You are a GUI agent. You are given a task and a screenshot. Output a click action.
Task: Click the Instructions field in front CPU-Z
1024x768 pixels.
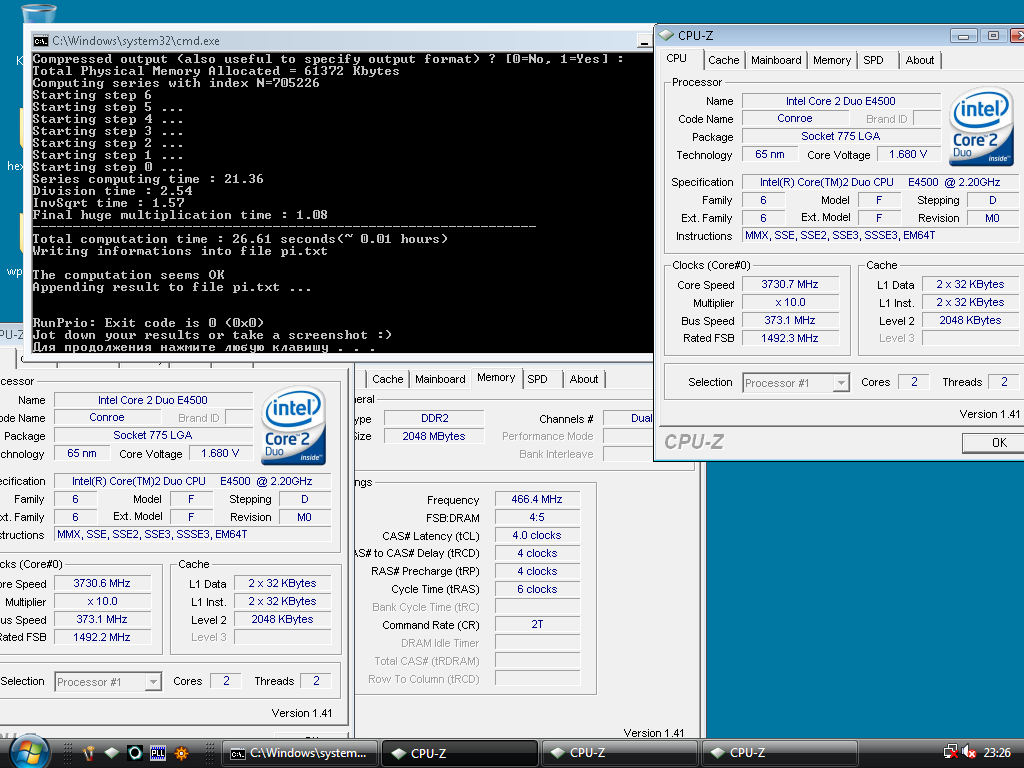880,236
